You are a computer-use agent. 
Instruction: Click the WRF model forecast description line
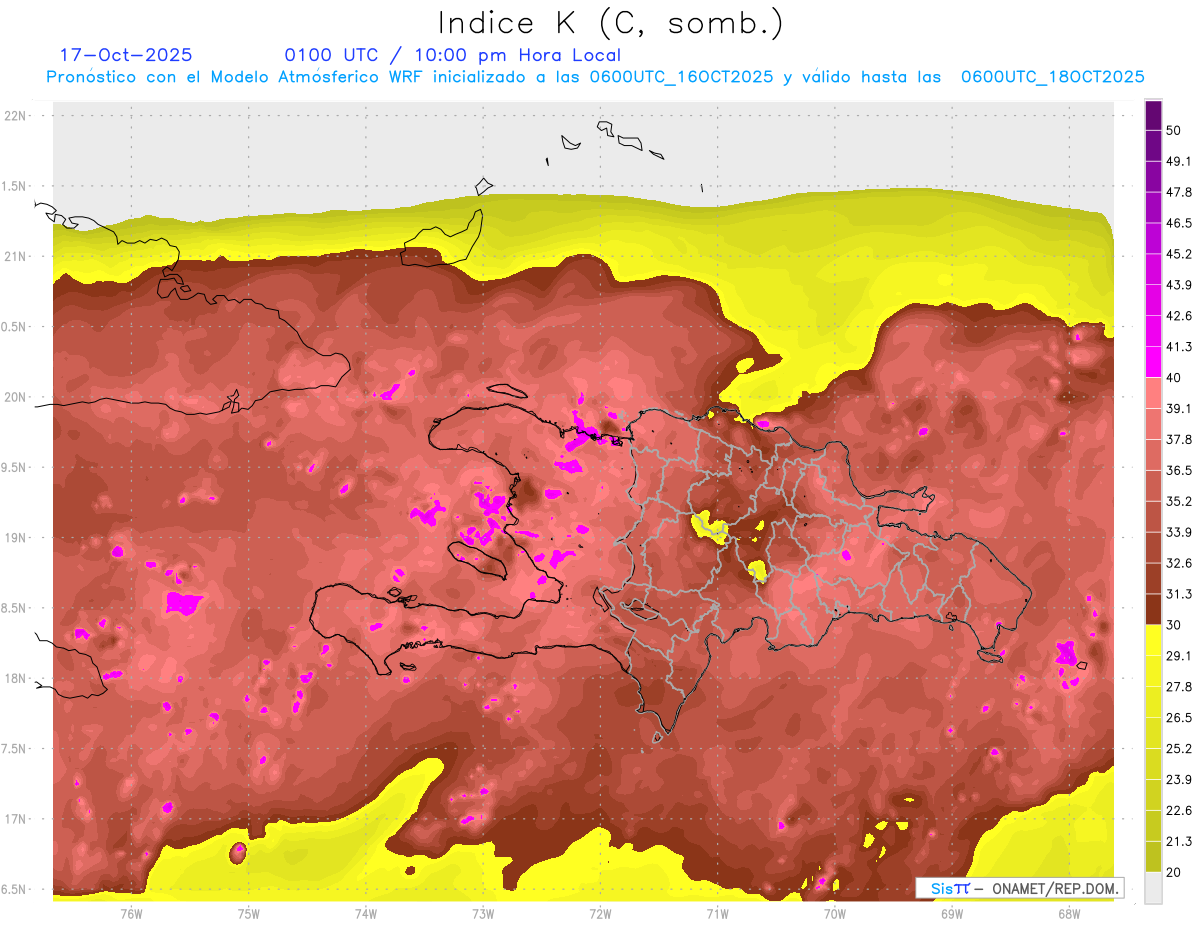click(595, 77)
